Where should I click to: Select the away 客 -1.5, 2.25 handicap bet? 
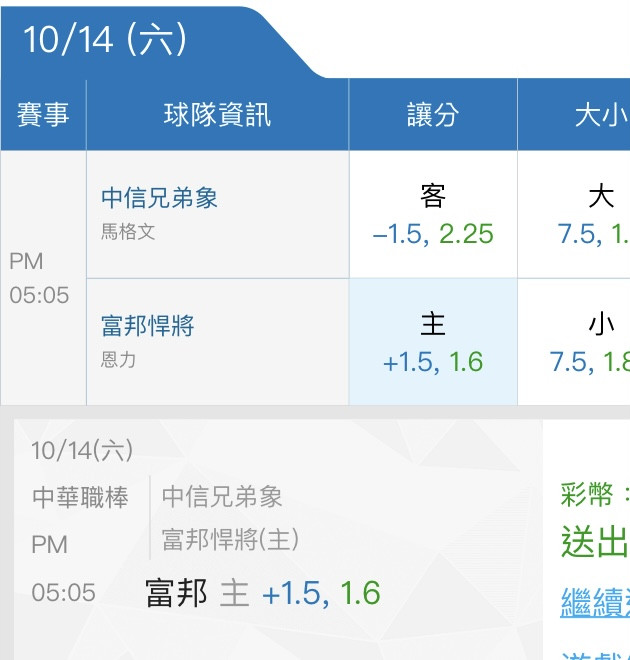point(433,214)
